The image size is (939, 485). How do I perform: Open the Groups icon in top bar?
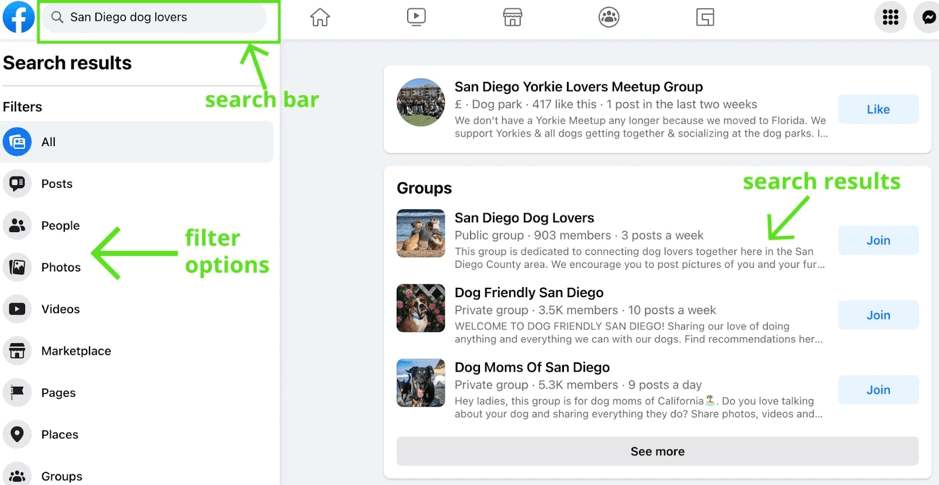608,17
